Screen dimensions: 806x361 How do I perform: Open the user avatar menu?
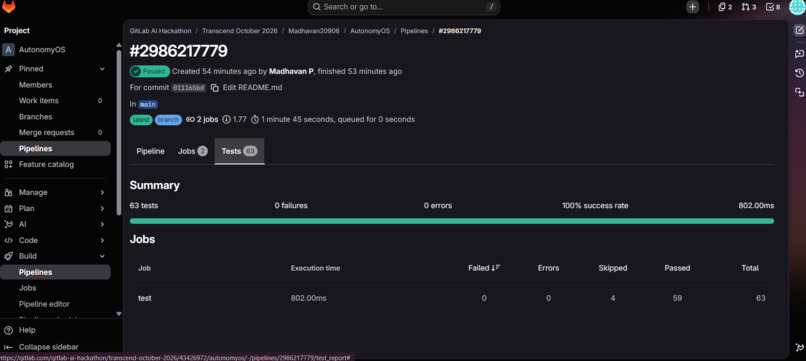click(x=797, y=7)
